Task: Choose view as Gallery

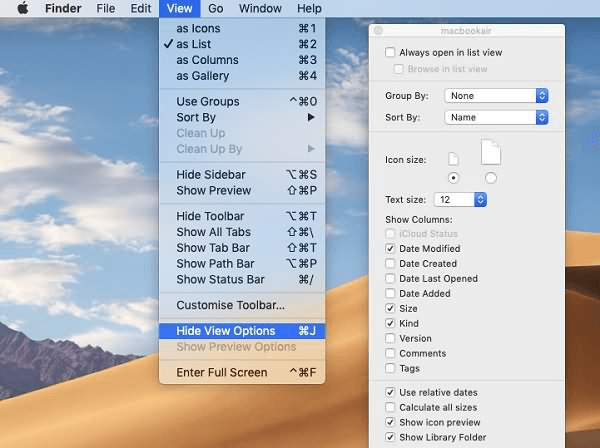Action: [242, 76]
